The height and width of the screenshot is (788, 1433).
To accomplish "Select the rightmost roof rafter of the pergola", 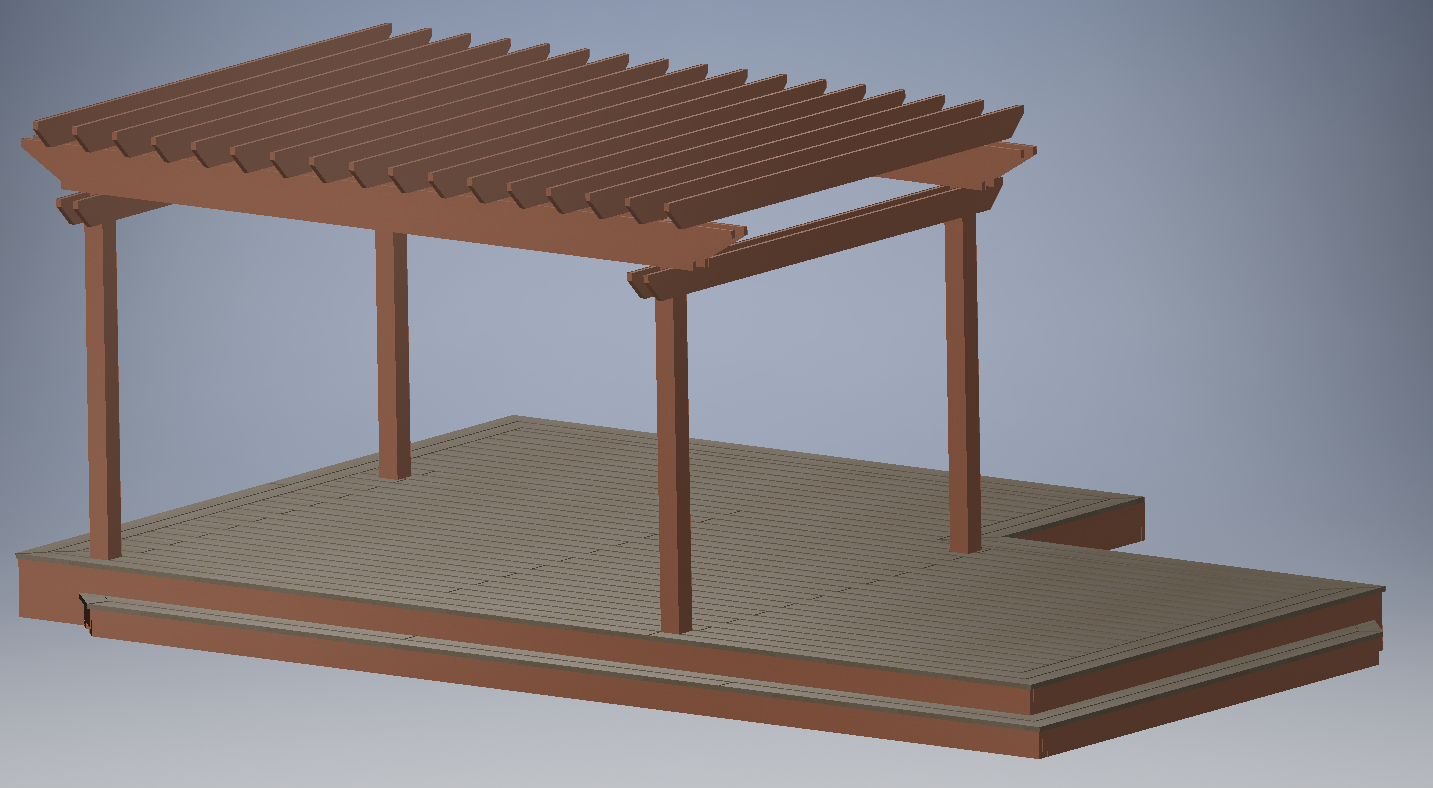I will point(845,165).
